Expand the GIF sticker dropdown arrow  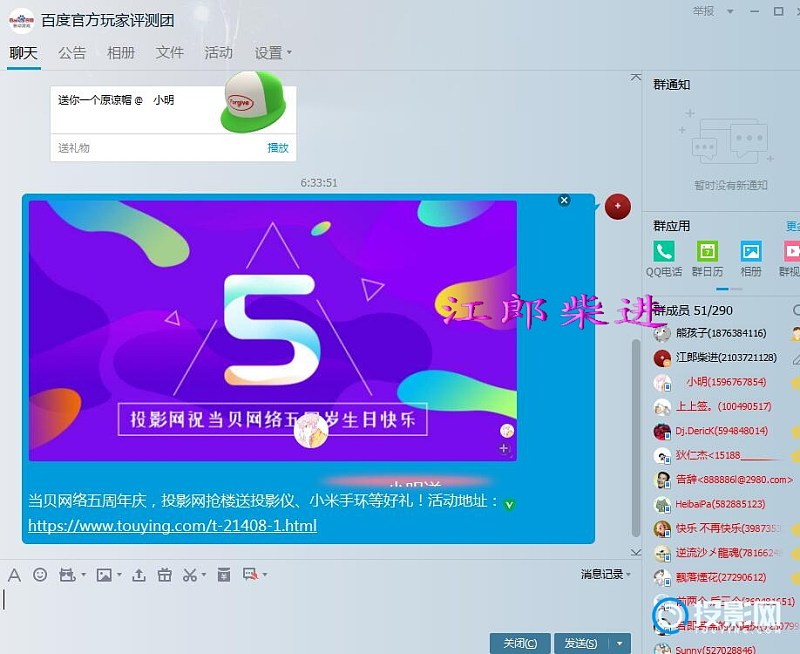(x=83, y=575)
